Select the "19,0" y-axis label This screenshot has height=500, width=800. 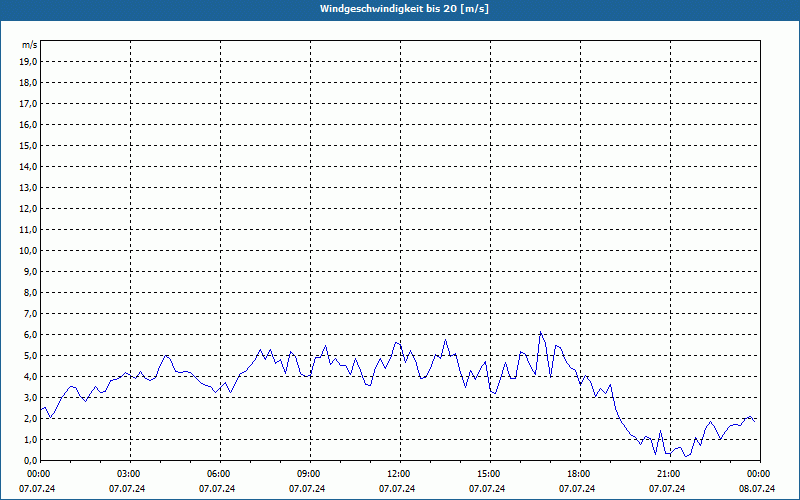pos(29,62)
